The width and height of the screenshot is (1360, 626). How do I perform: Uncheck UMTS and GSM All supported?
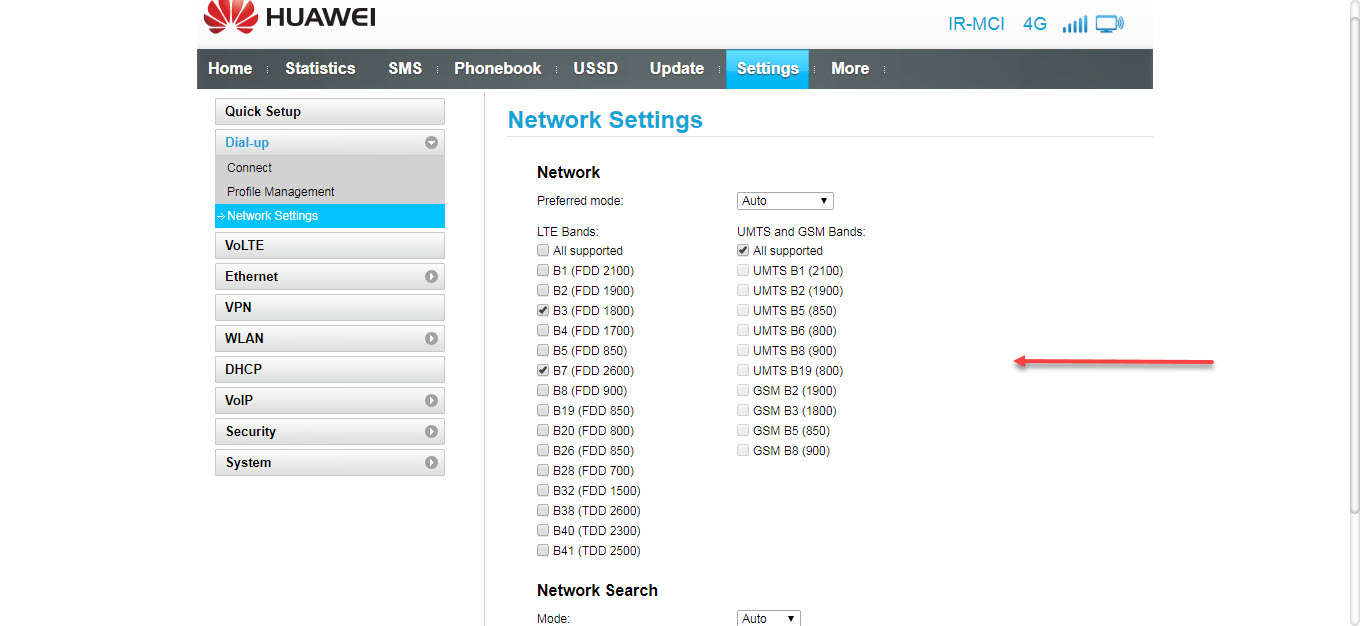[743, 251]
